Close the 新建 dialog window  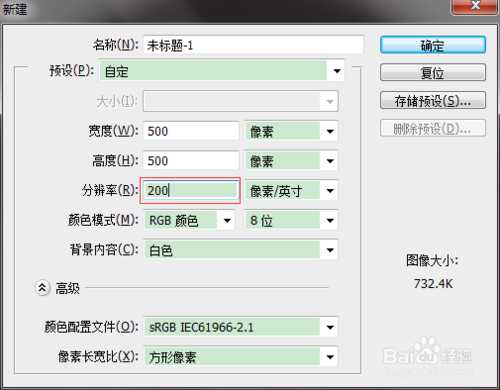point(475,6)
